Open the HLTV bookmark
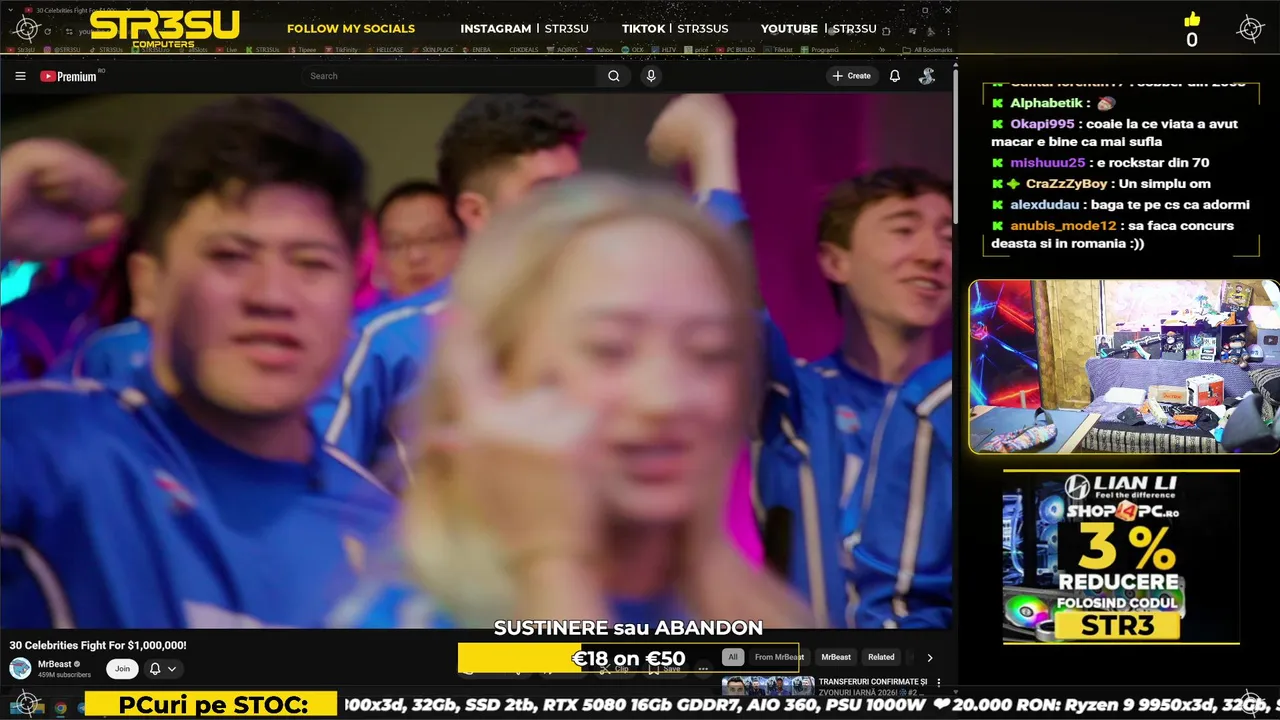Screen dimensions: 1280x720 click(664, 49)
